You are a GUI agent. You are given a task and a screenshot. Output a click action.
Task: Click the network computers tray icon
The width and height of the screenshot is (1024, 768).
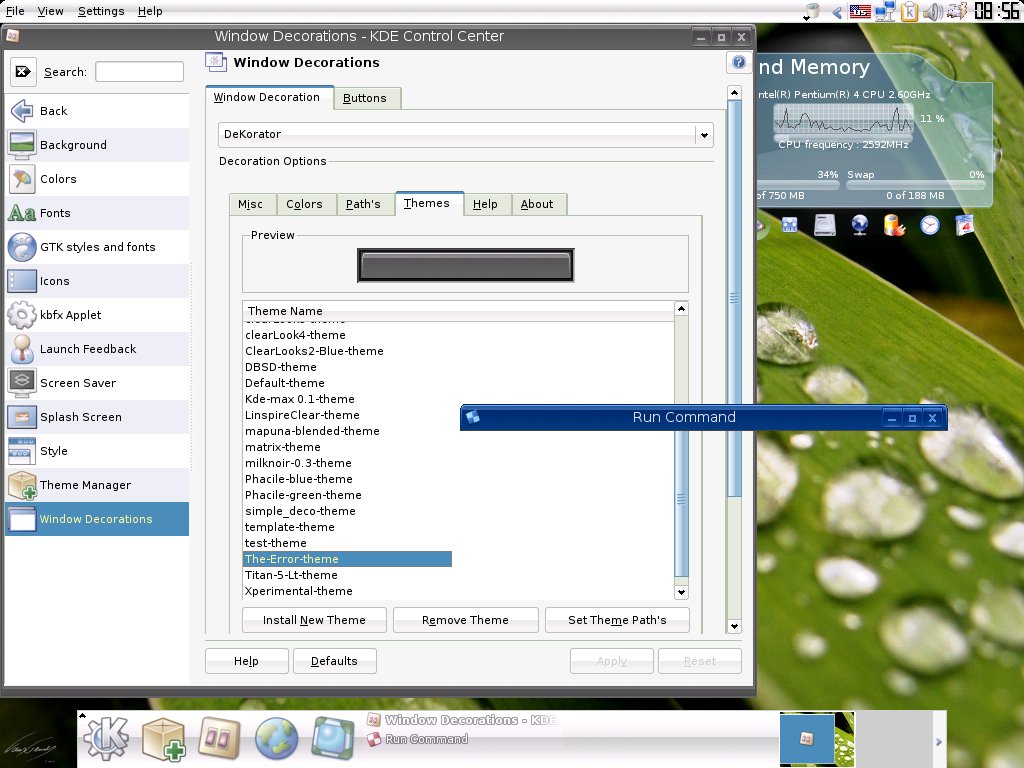885,11
